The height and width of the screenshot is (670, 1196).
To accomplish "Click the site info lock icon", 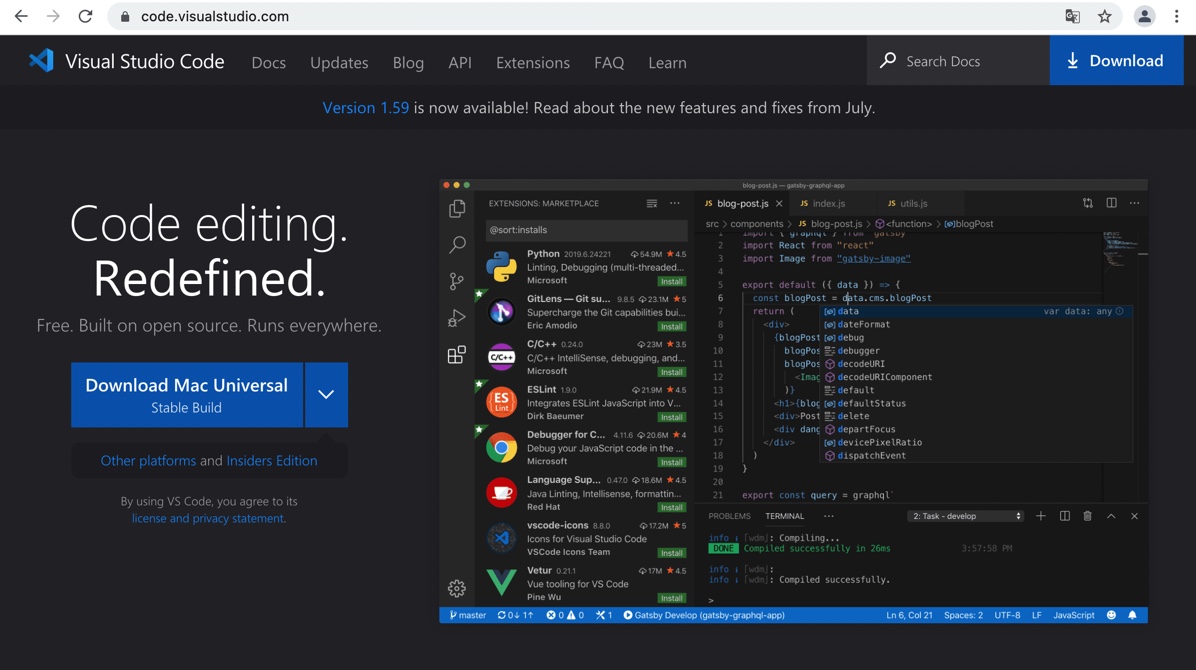I will 125,17.
